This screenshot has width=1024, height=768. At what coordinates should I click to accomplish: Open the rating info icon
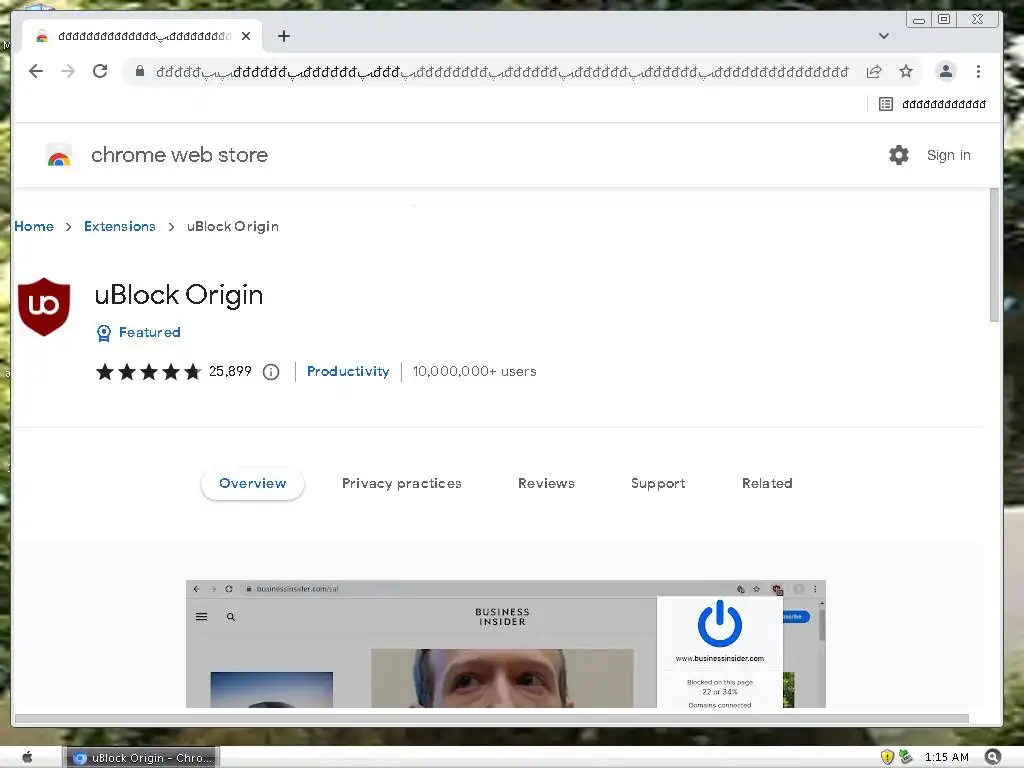pyautogui.click(x=271, y=372)
